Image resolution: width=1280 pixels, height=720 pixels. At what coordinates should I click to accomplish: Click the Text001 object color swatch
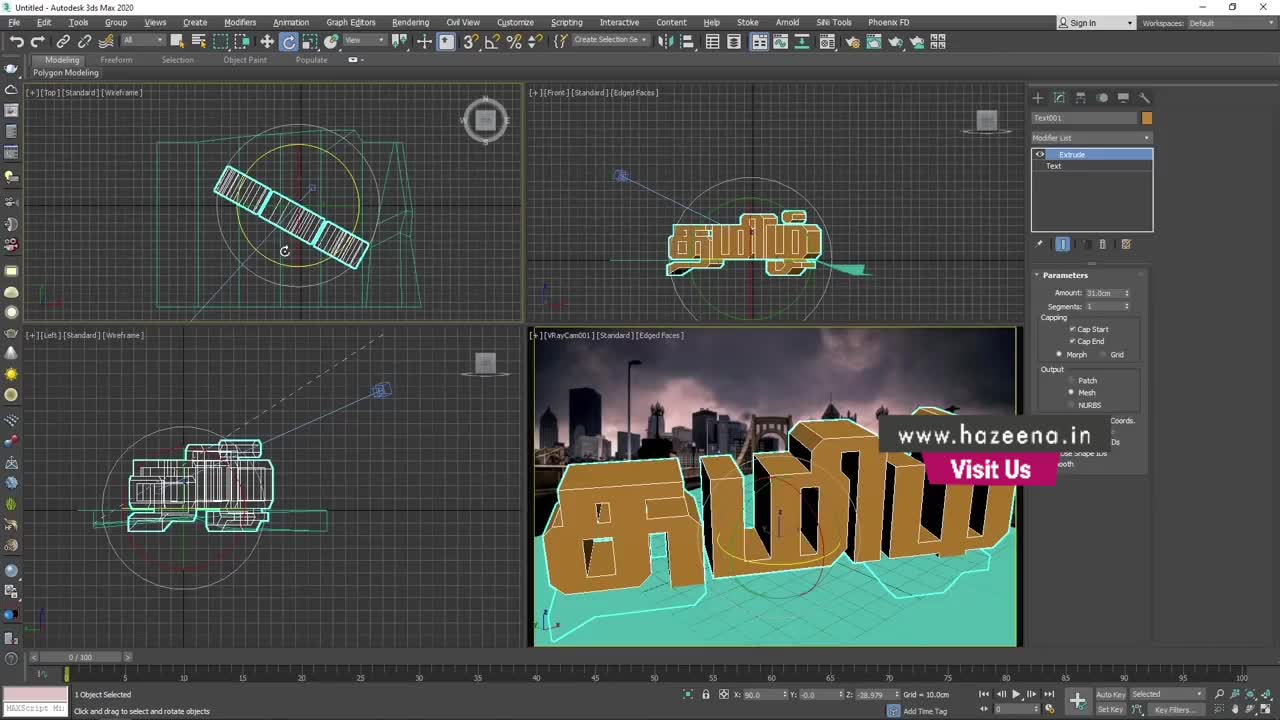[x=1146, y=118]
